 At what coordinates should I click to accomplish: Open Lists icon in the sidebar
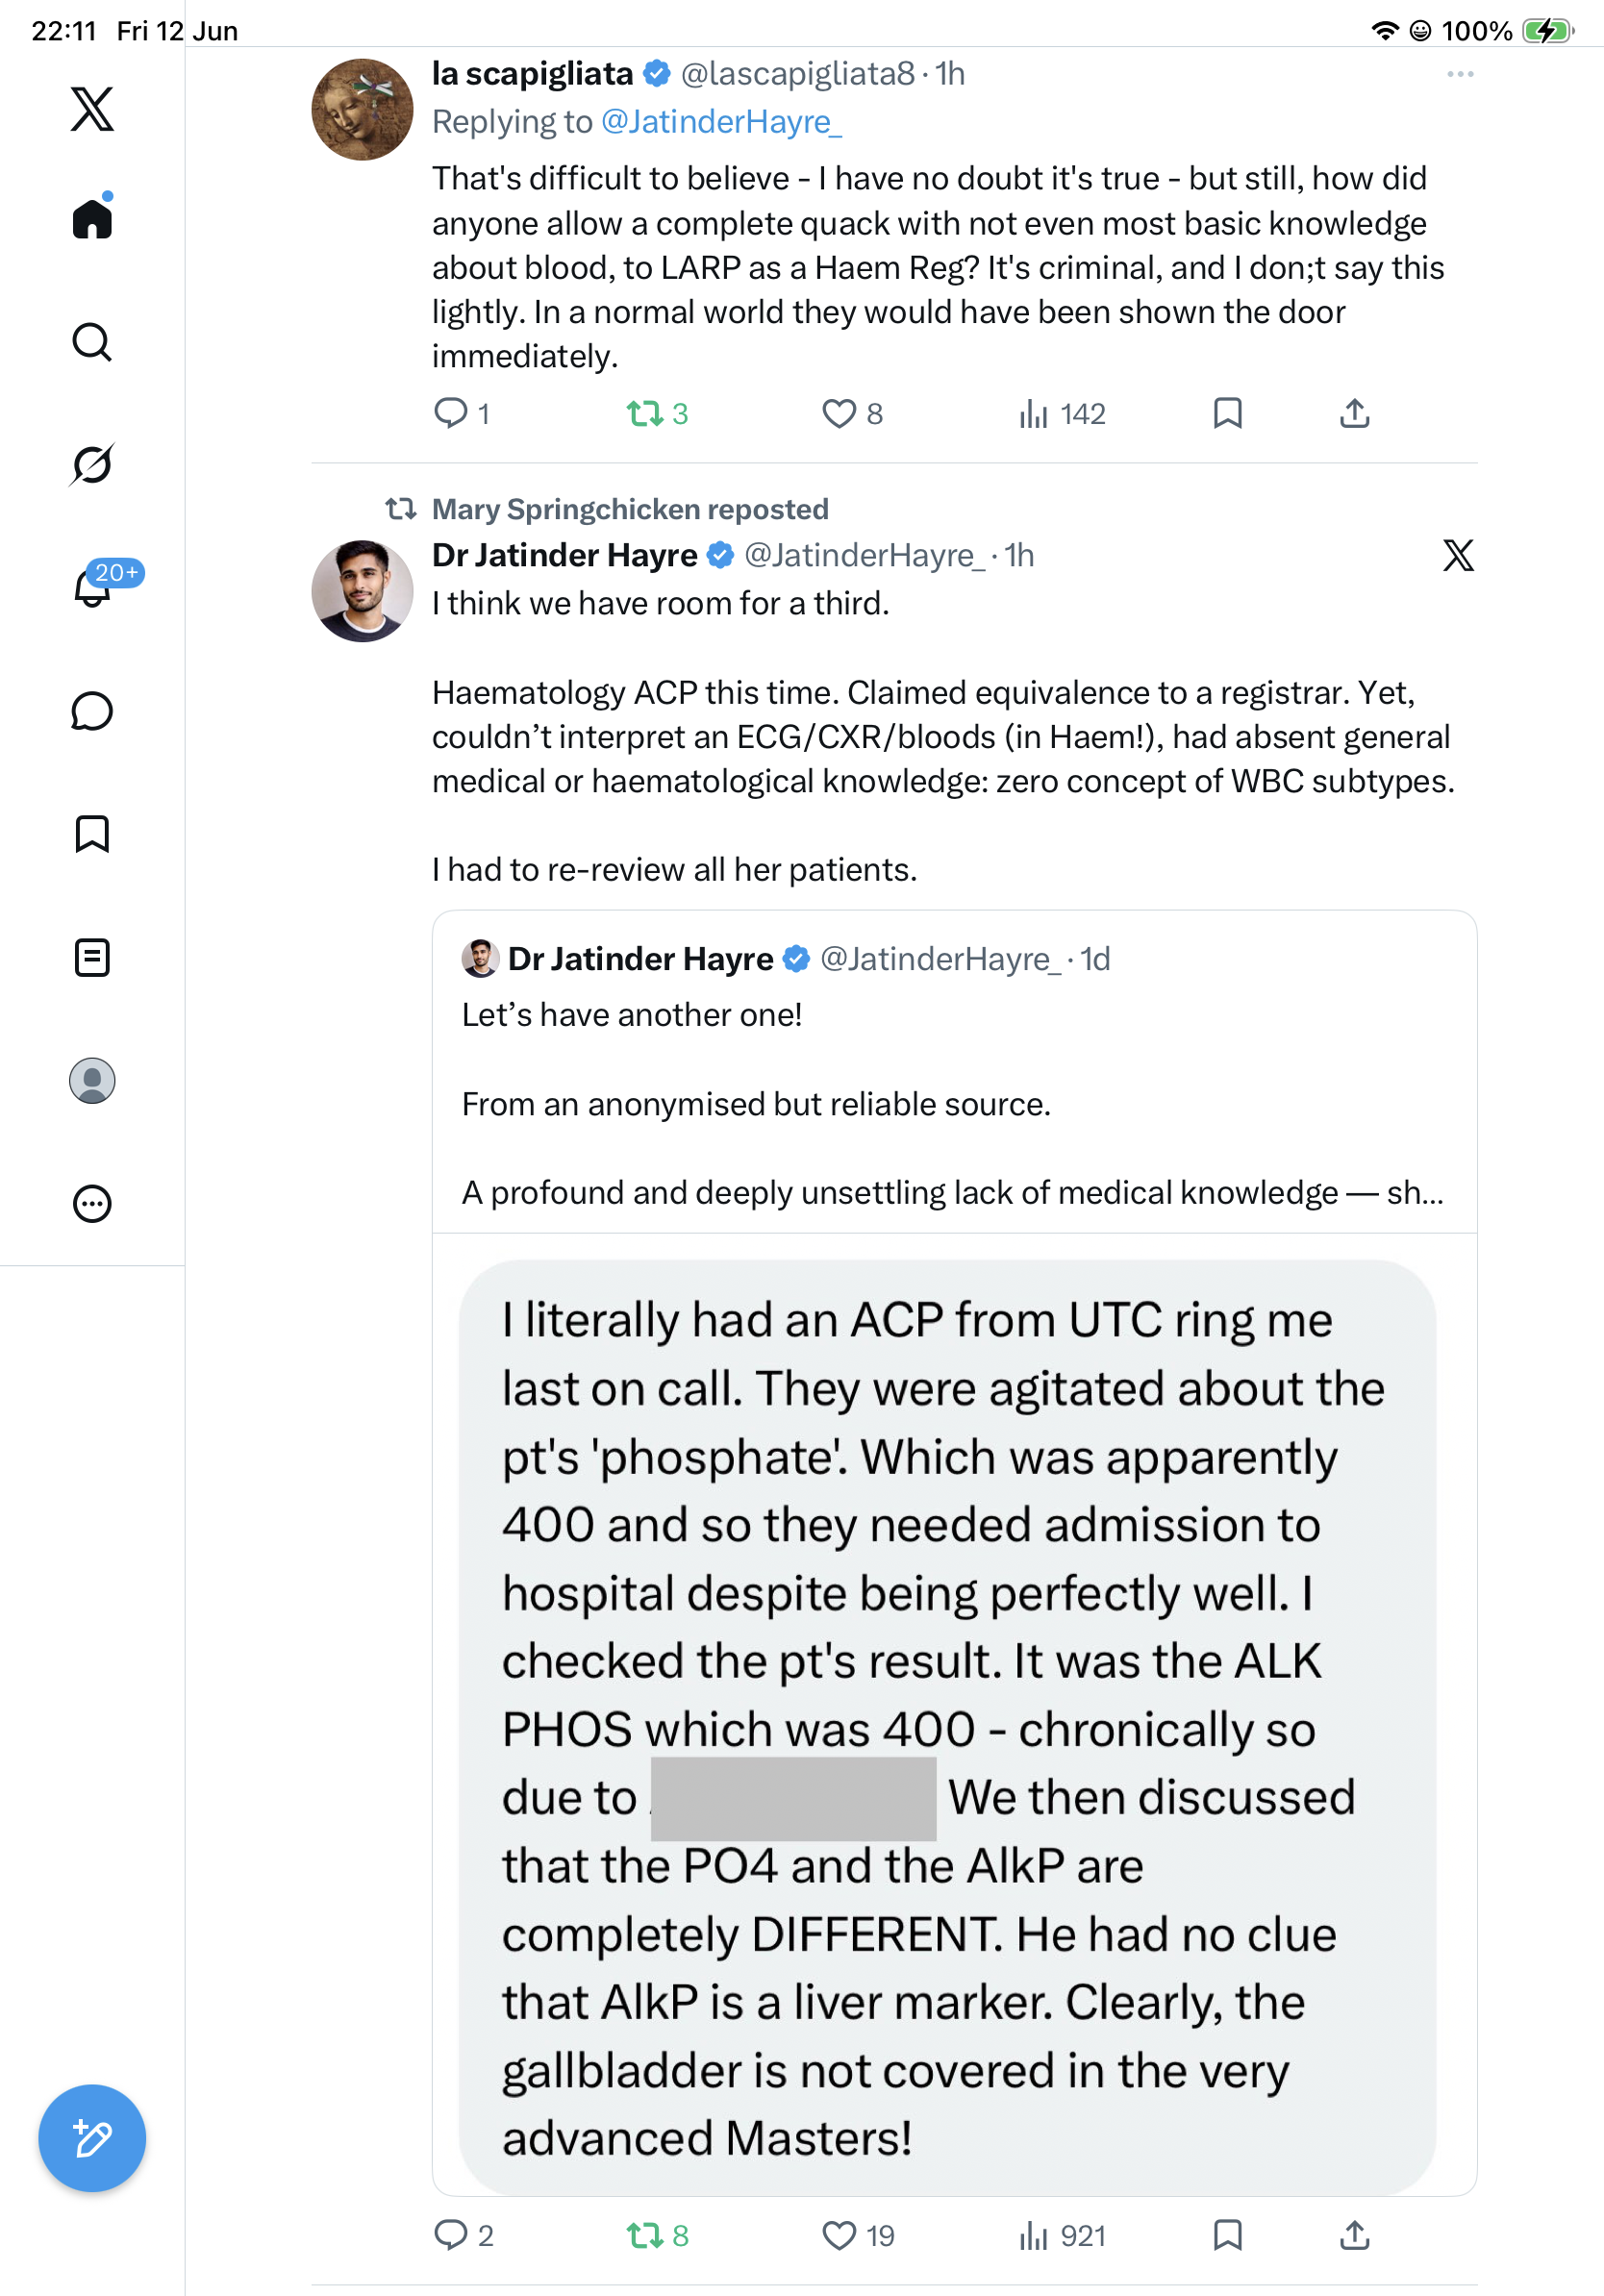(x=92, y=958)
